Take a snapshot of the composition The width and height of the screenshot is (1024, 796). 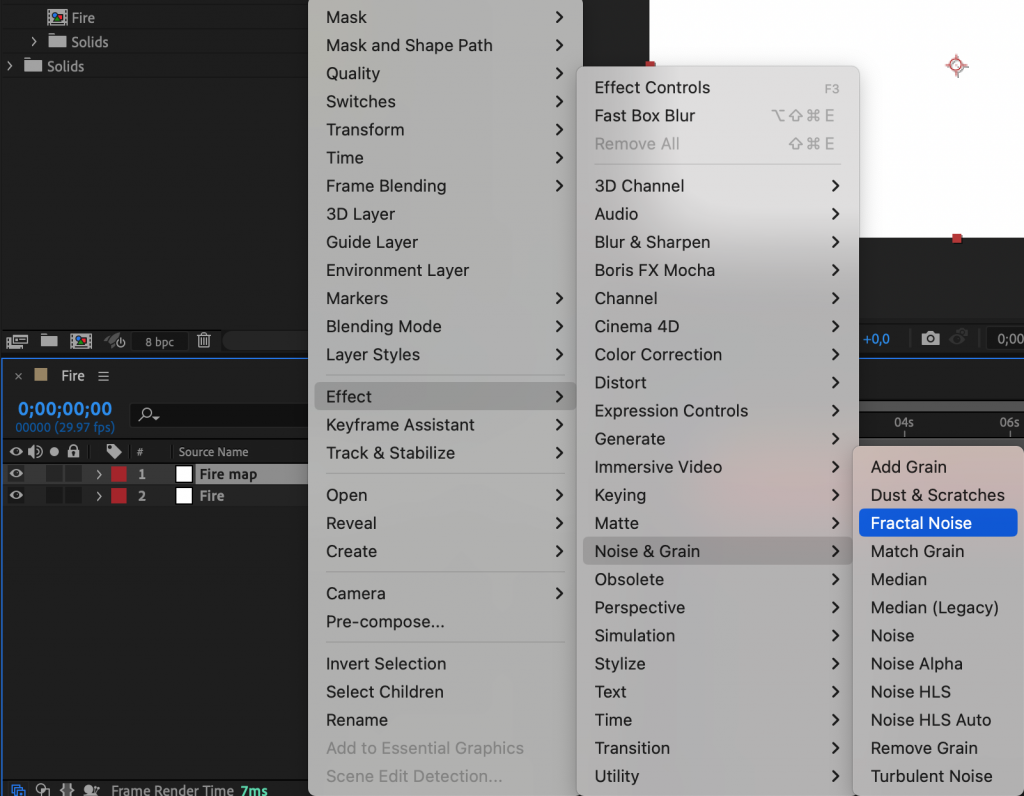coord(930,338)
